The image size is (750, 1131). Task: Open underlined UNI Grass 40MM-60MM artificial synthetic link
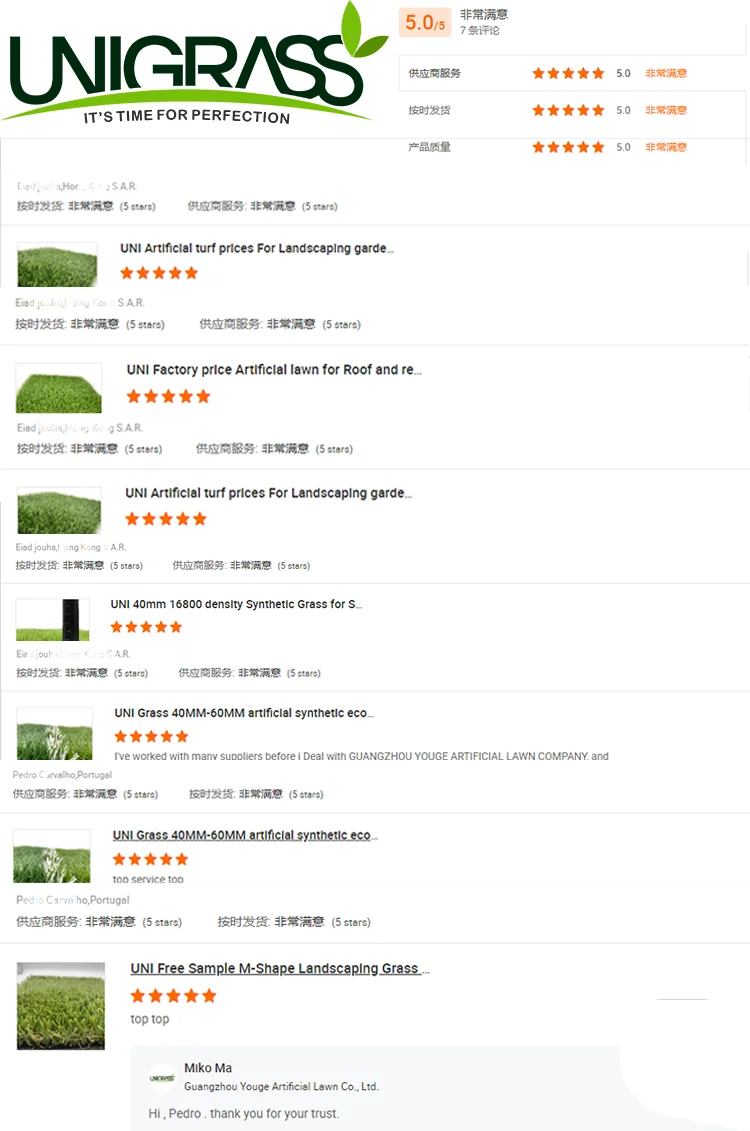coord(245,835)
